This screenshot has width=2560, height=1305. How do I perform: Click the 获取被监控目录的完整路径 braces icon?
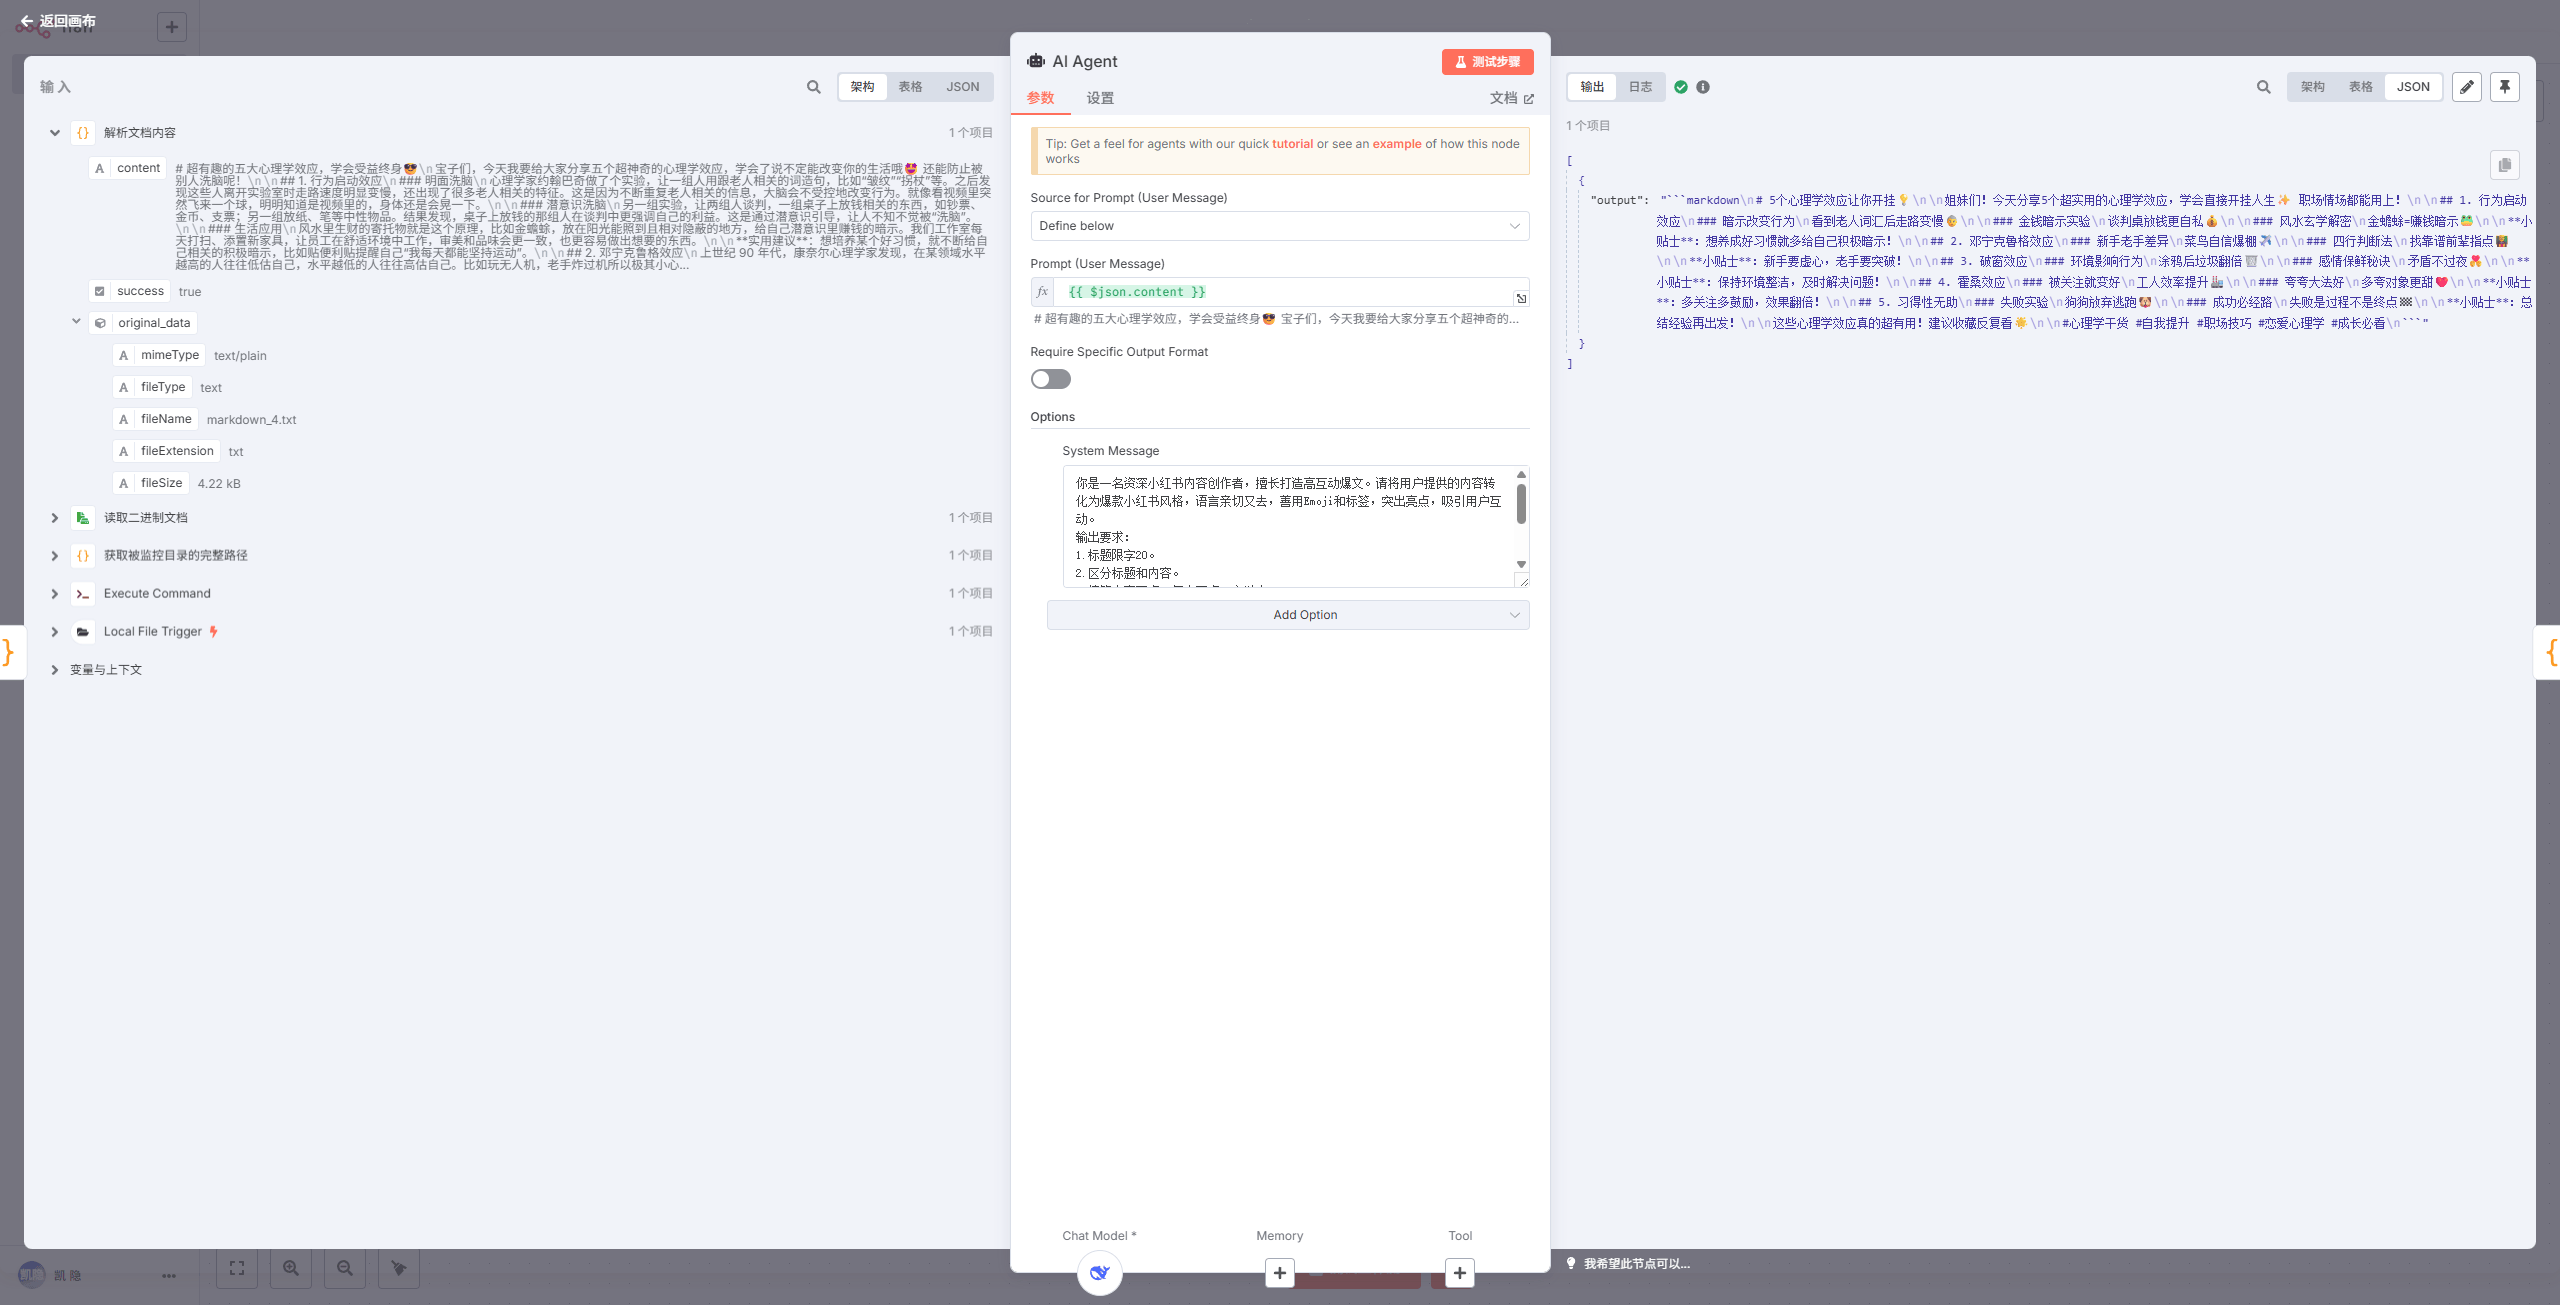click(83, 556)
